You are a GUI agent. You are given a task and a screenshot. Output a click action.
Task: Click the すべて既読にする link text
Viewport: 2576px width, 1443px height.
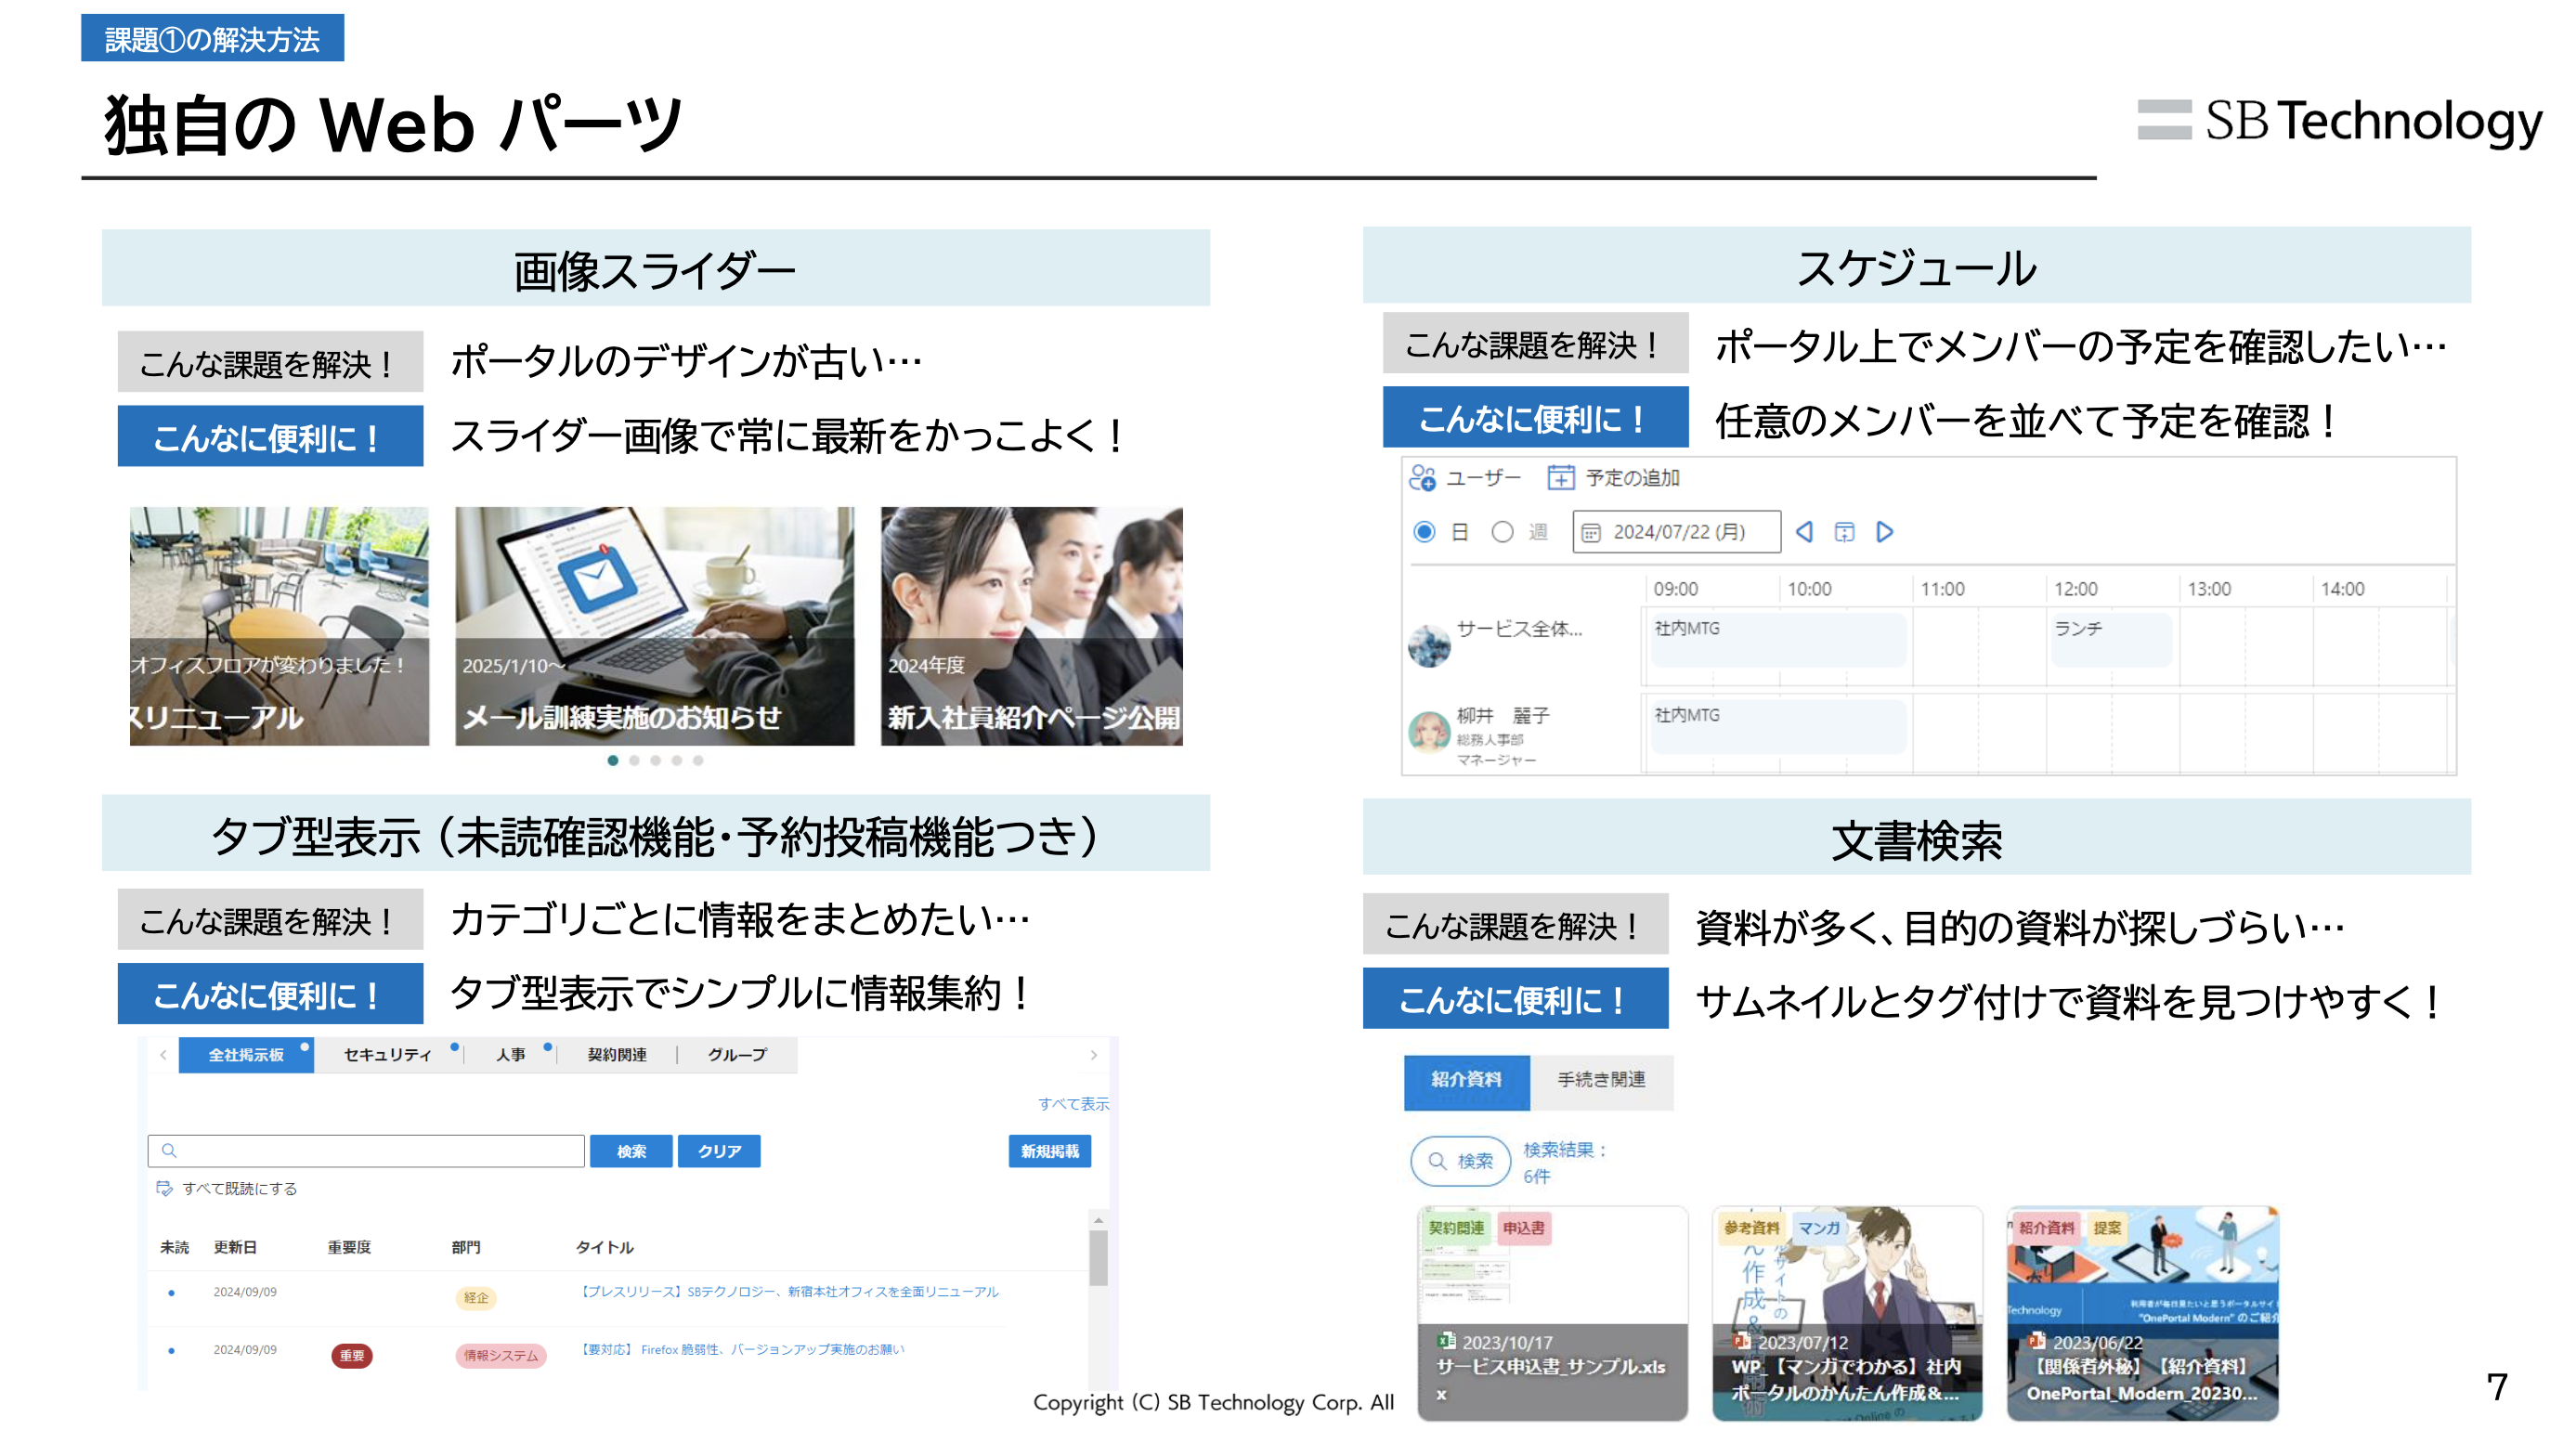pos(240,1189)
